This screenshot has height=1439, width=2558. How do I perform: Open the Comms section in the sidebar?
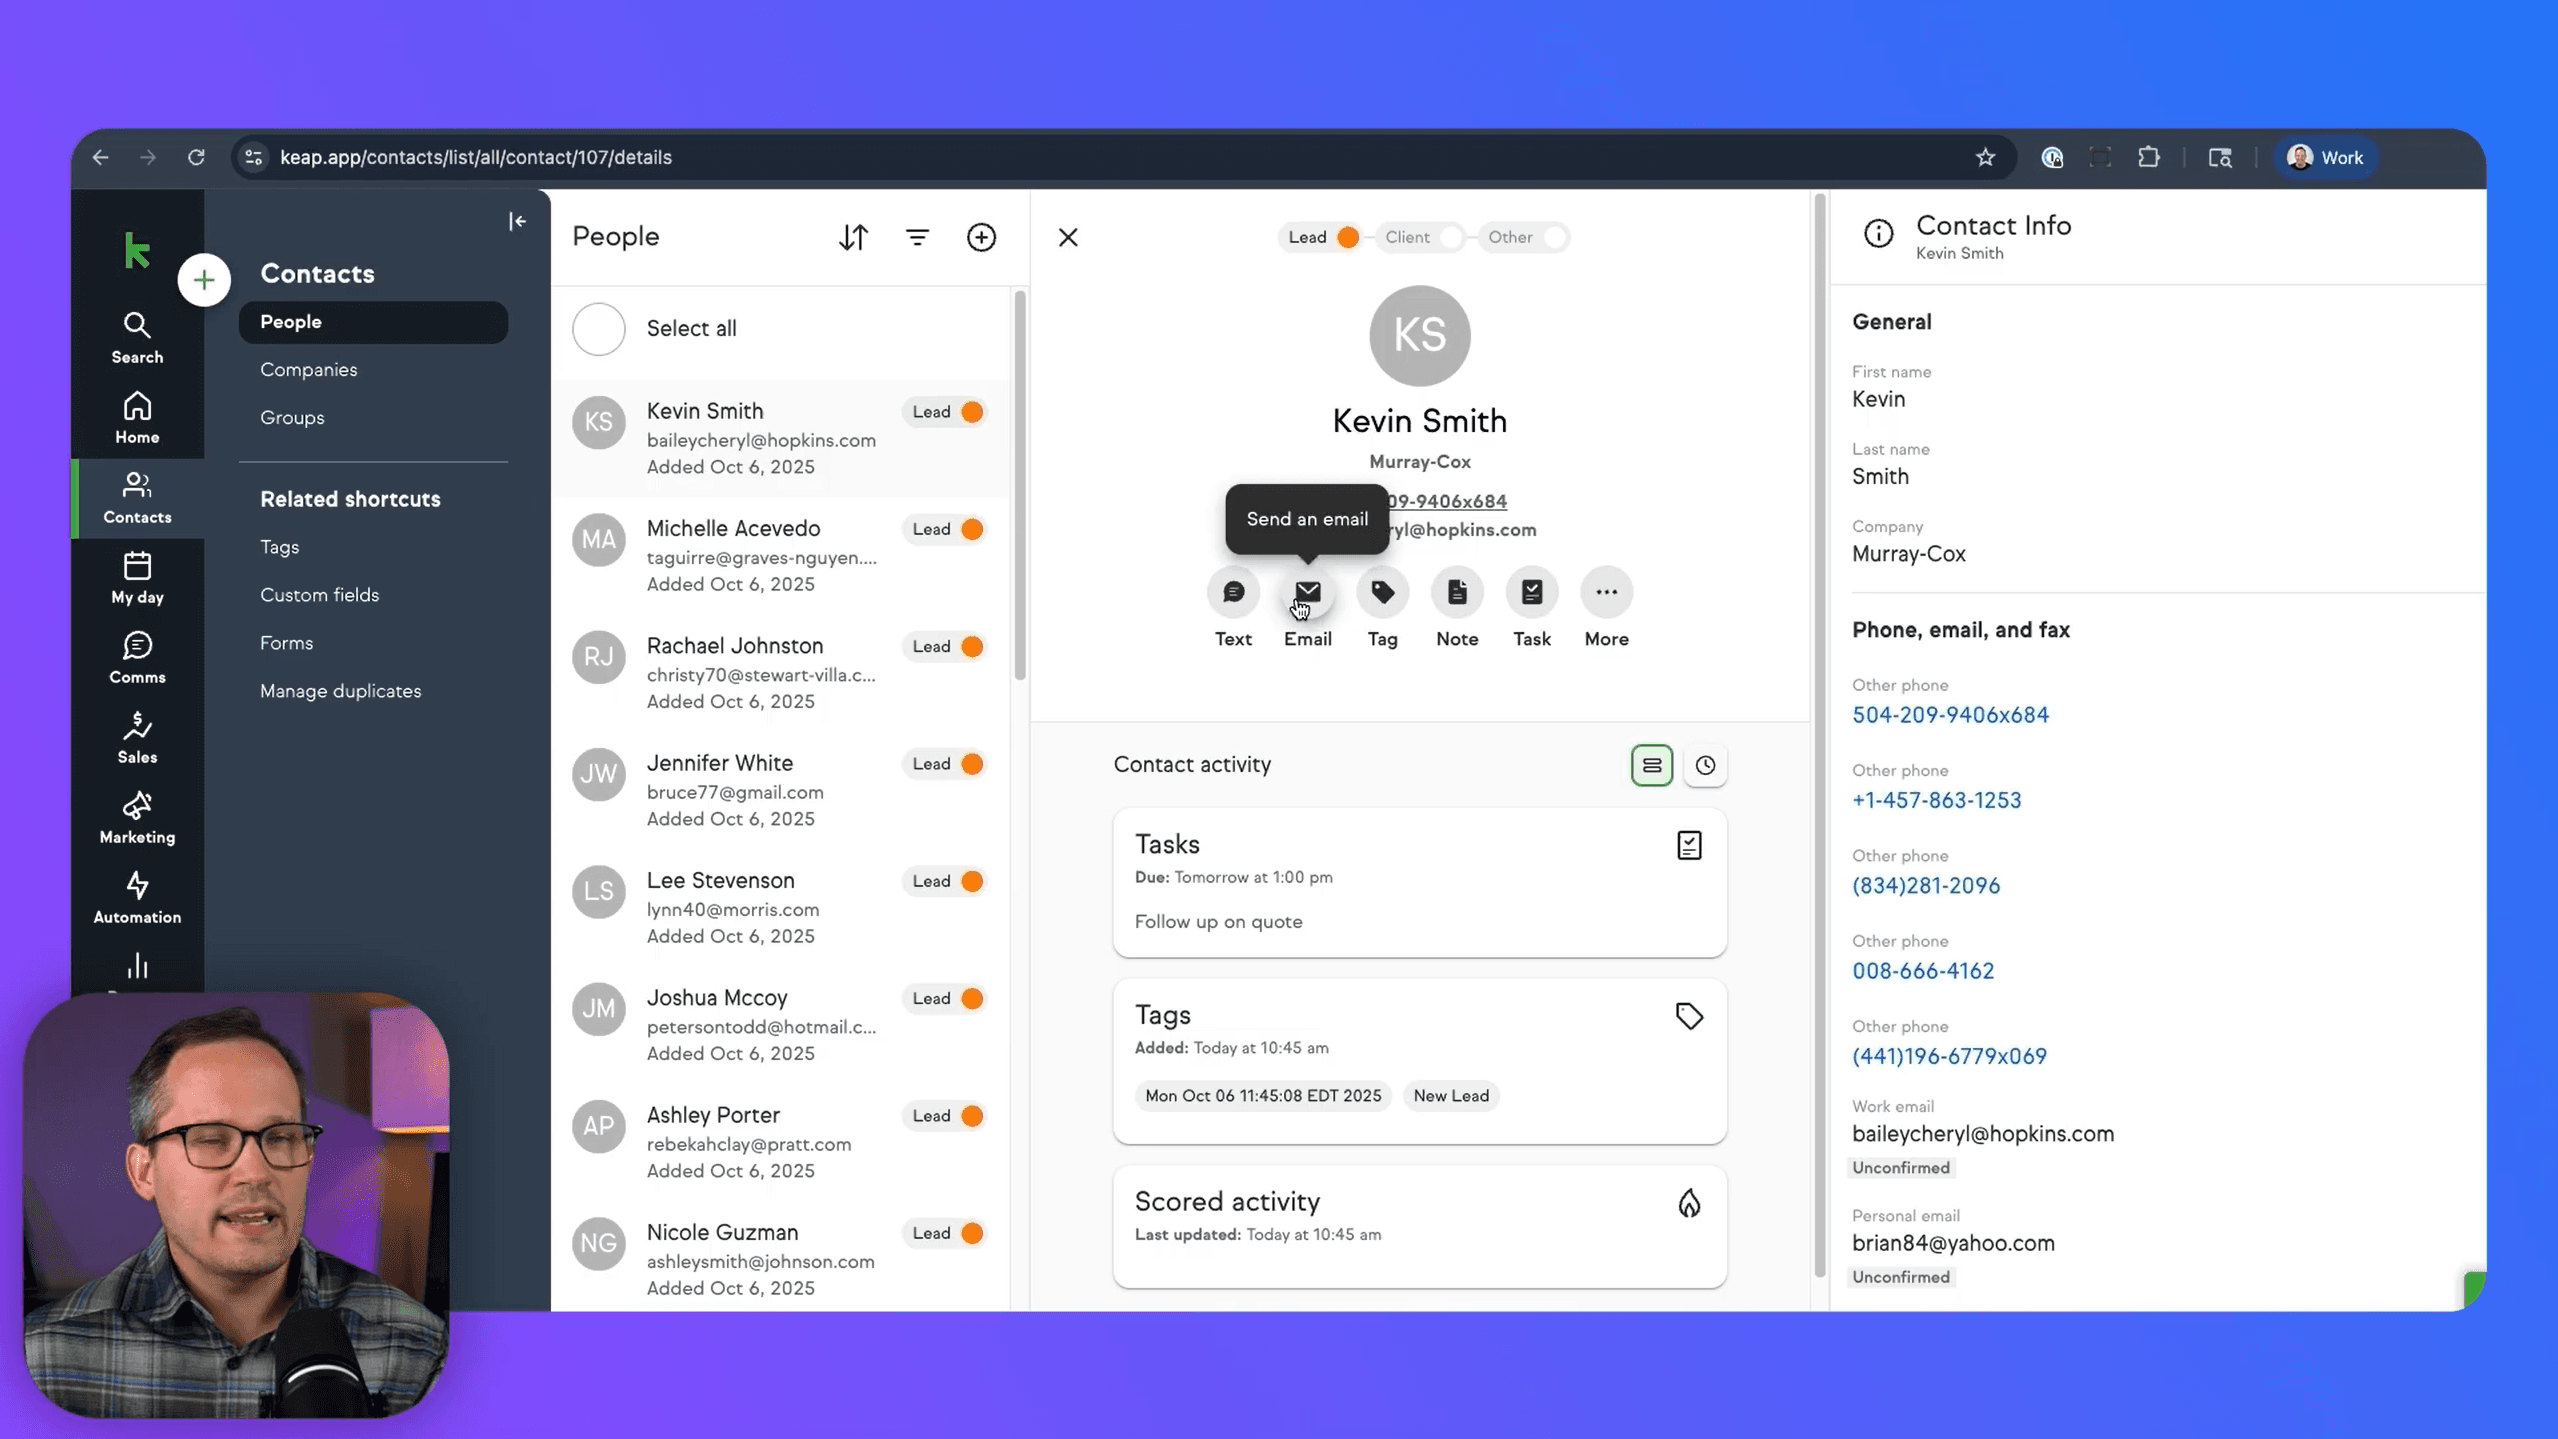[x=137, y=656]
